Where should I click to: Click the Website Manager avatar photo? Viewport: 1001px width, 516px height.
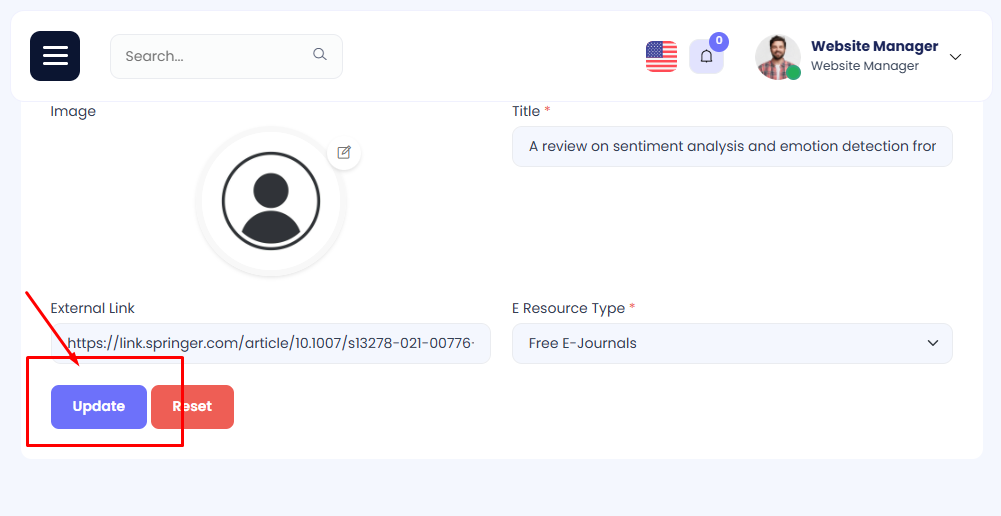(x=777, y=57)
